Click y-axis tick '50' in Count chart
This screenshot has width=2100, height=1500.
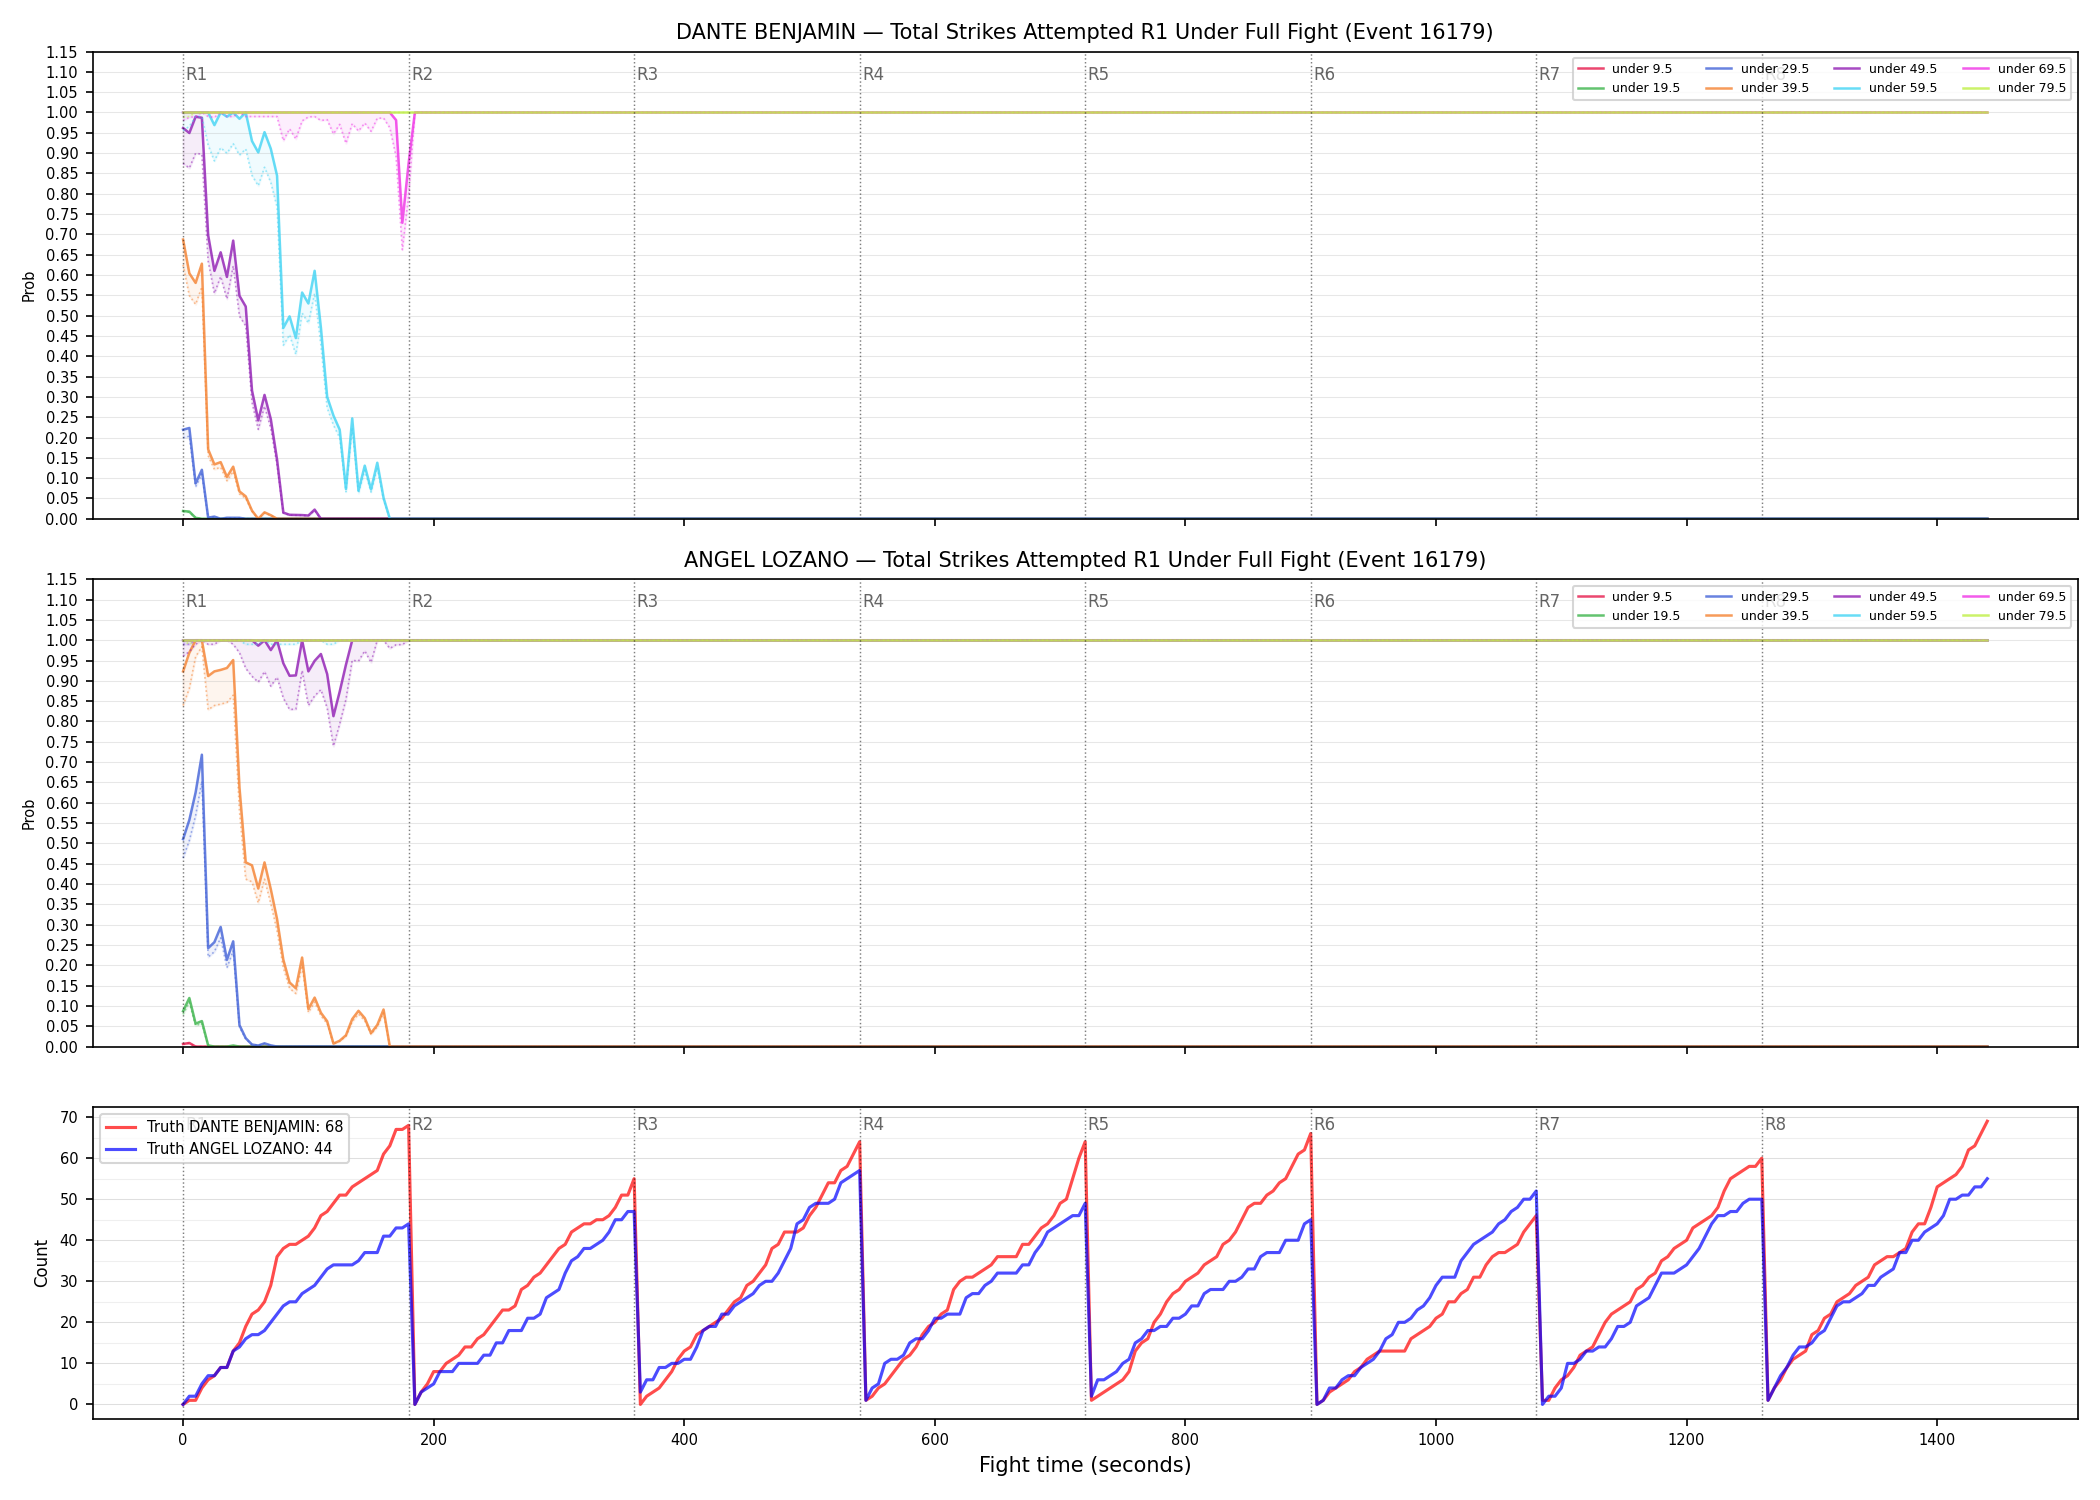click(70, 1199)
